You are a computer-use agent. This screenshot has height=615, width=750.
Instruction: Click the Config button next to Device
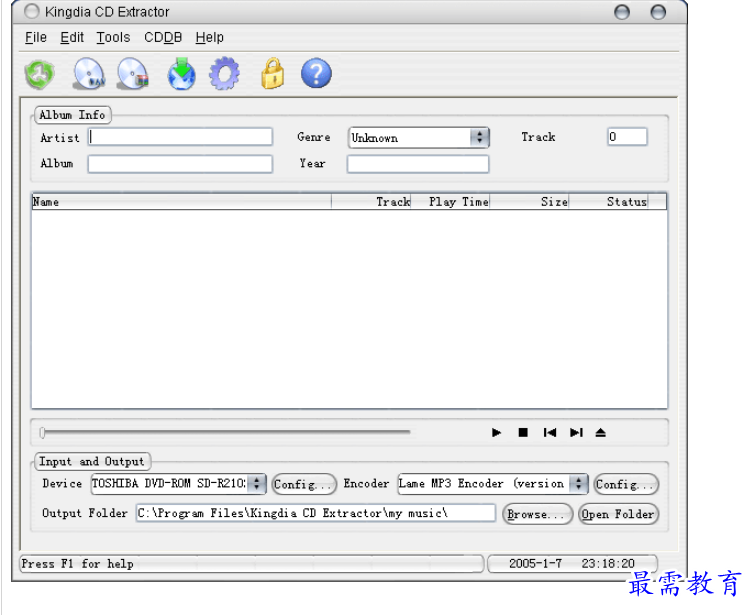click(x=304, y=484)
